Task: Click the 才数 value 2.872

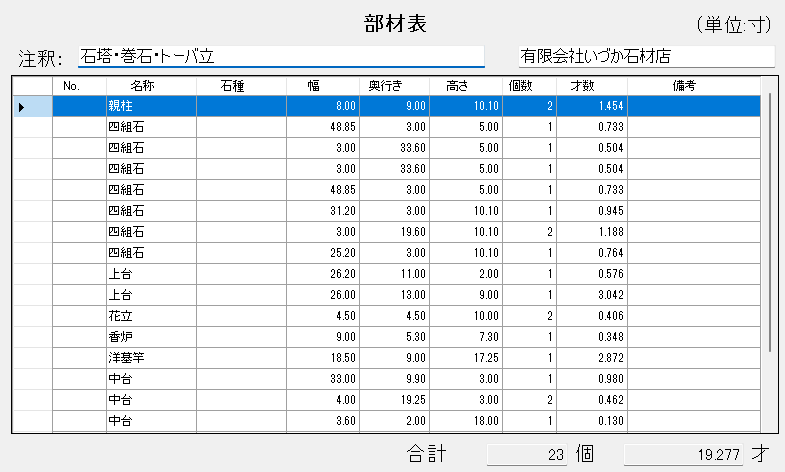Action: pyautogui.click(x=592, y=358)
